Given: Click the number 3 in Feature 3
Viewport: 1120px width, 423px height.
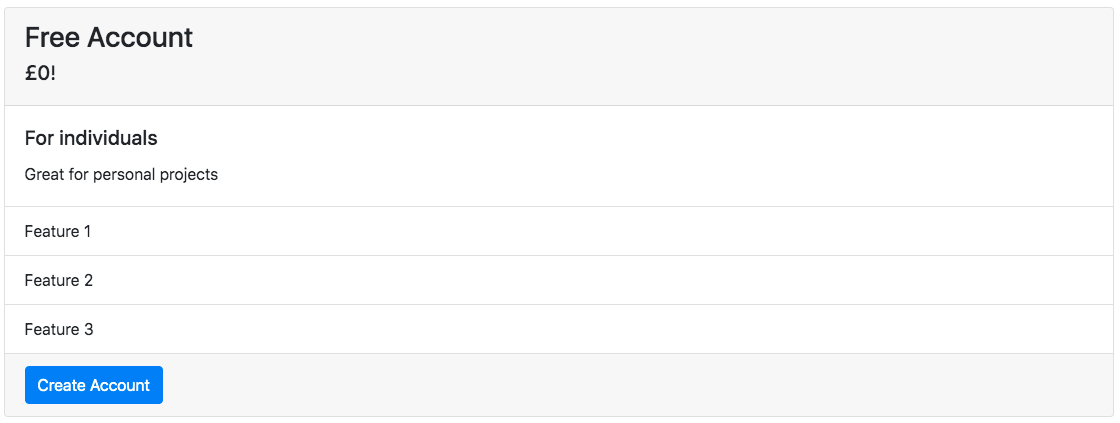Looking at the screenshot, I should 87,329.
